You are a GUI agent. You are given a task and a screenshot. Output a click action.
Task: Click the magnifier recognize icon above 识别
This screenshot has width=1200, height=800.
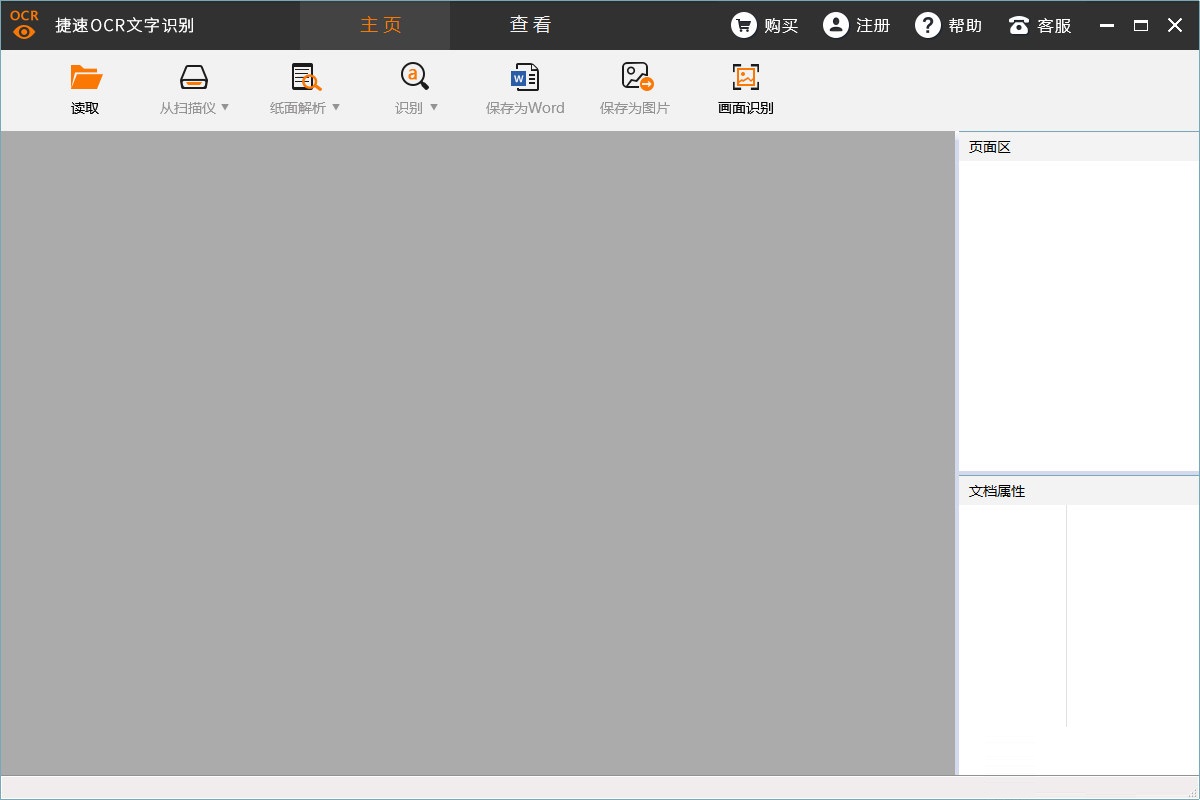pos(415,77)
